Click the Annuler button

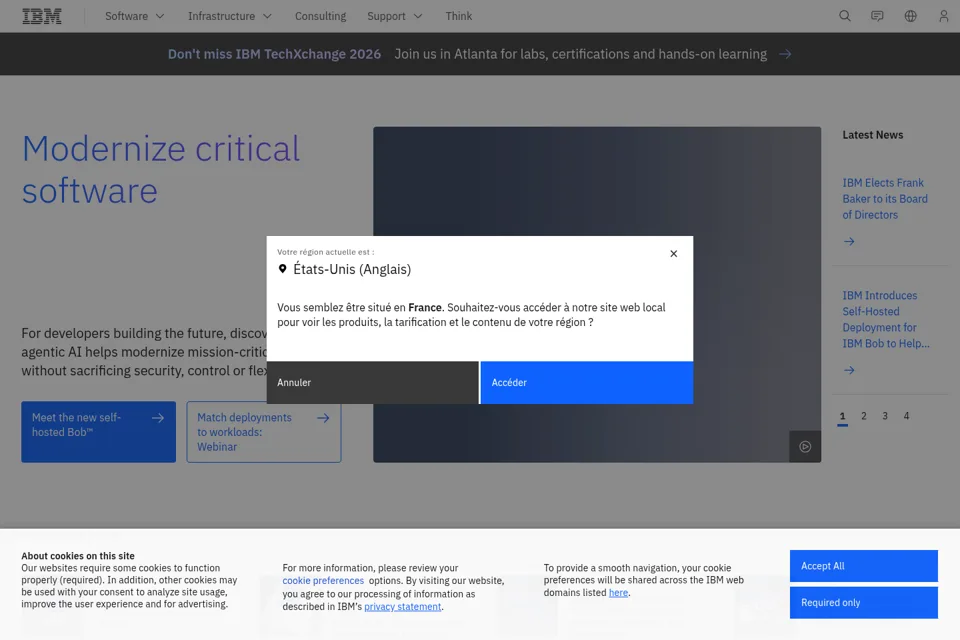(x=372, y=382)
